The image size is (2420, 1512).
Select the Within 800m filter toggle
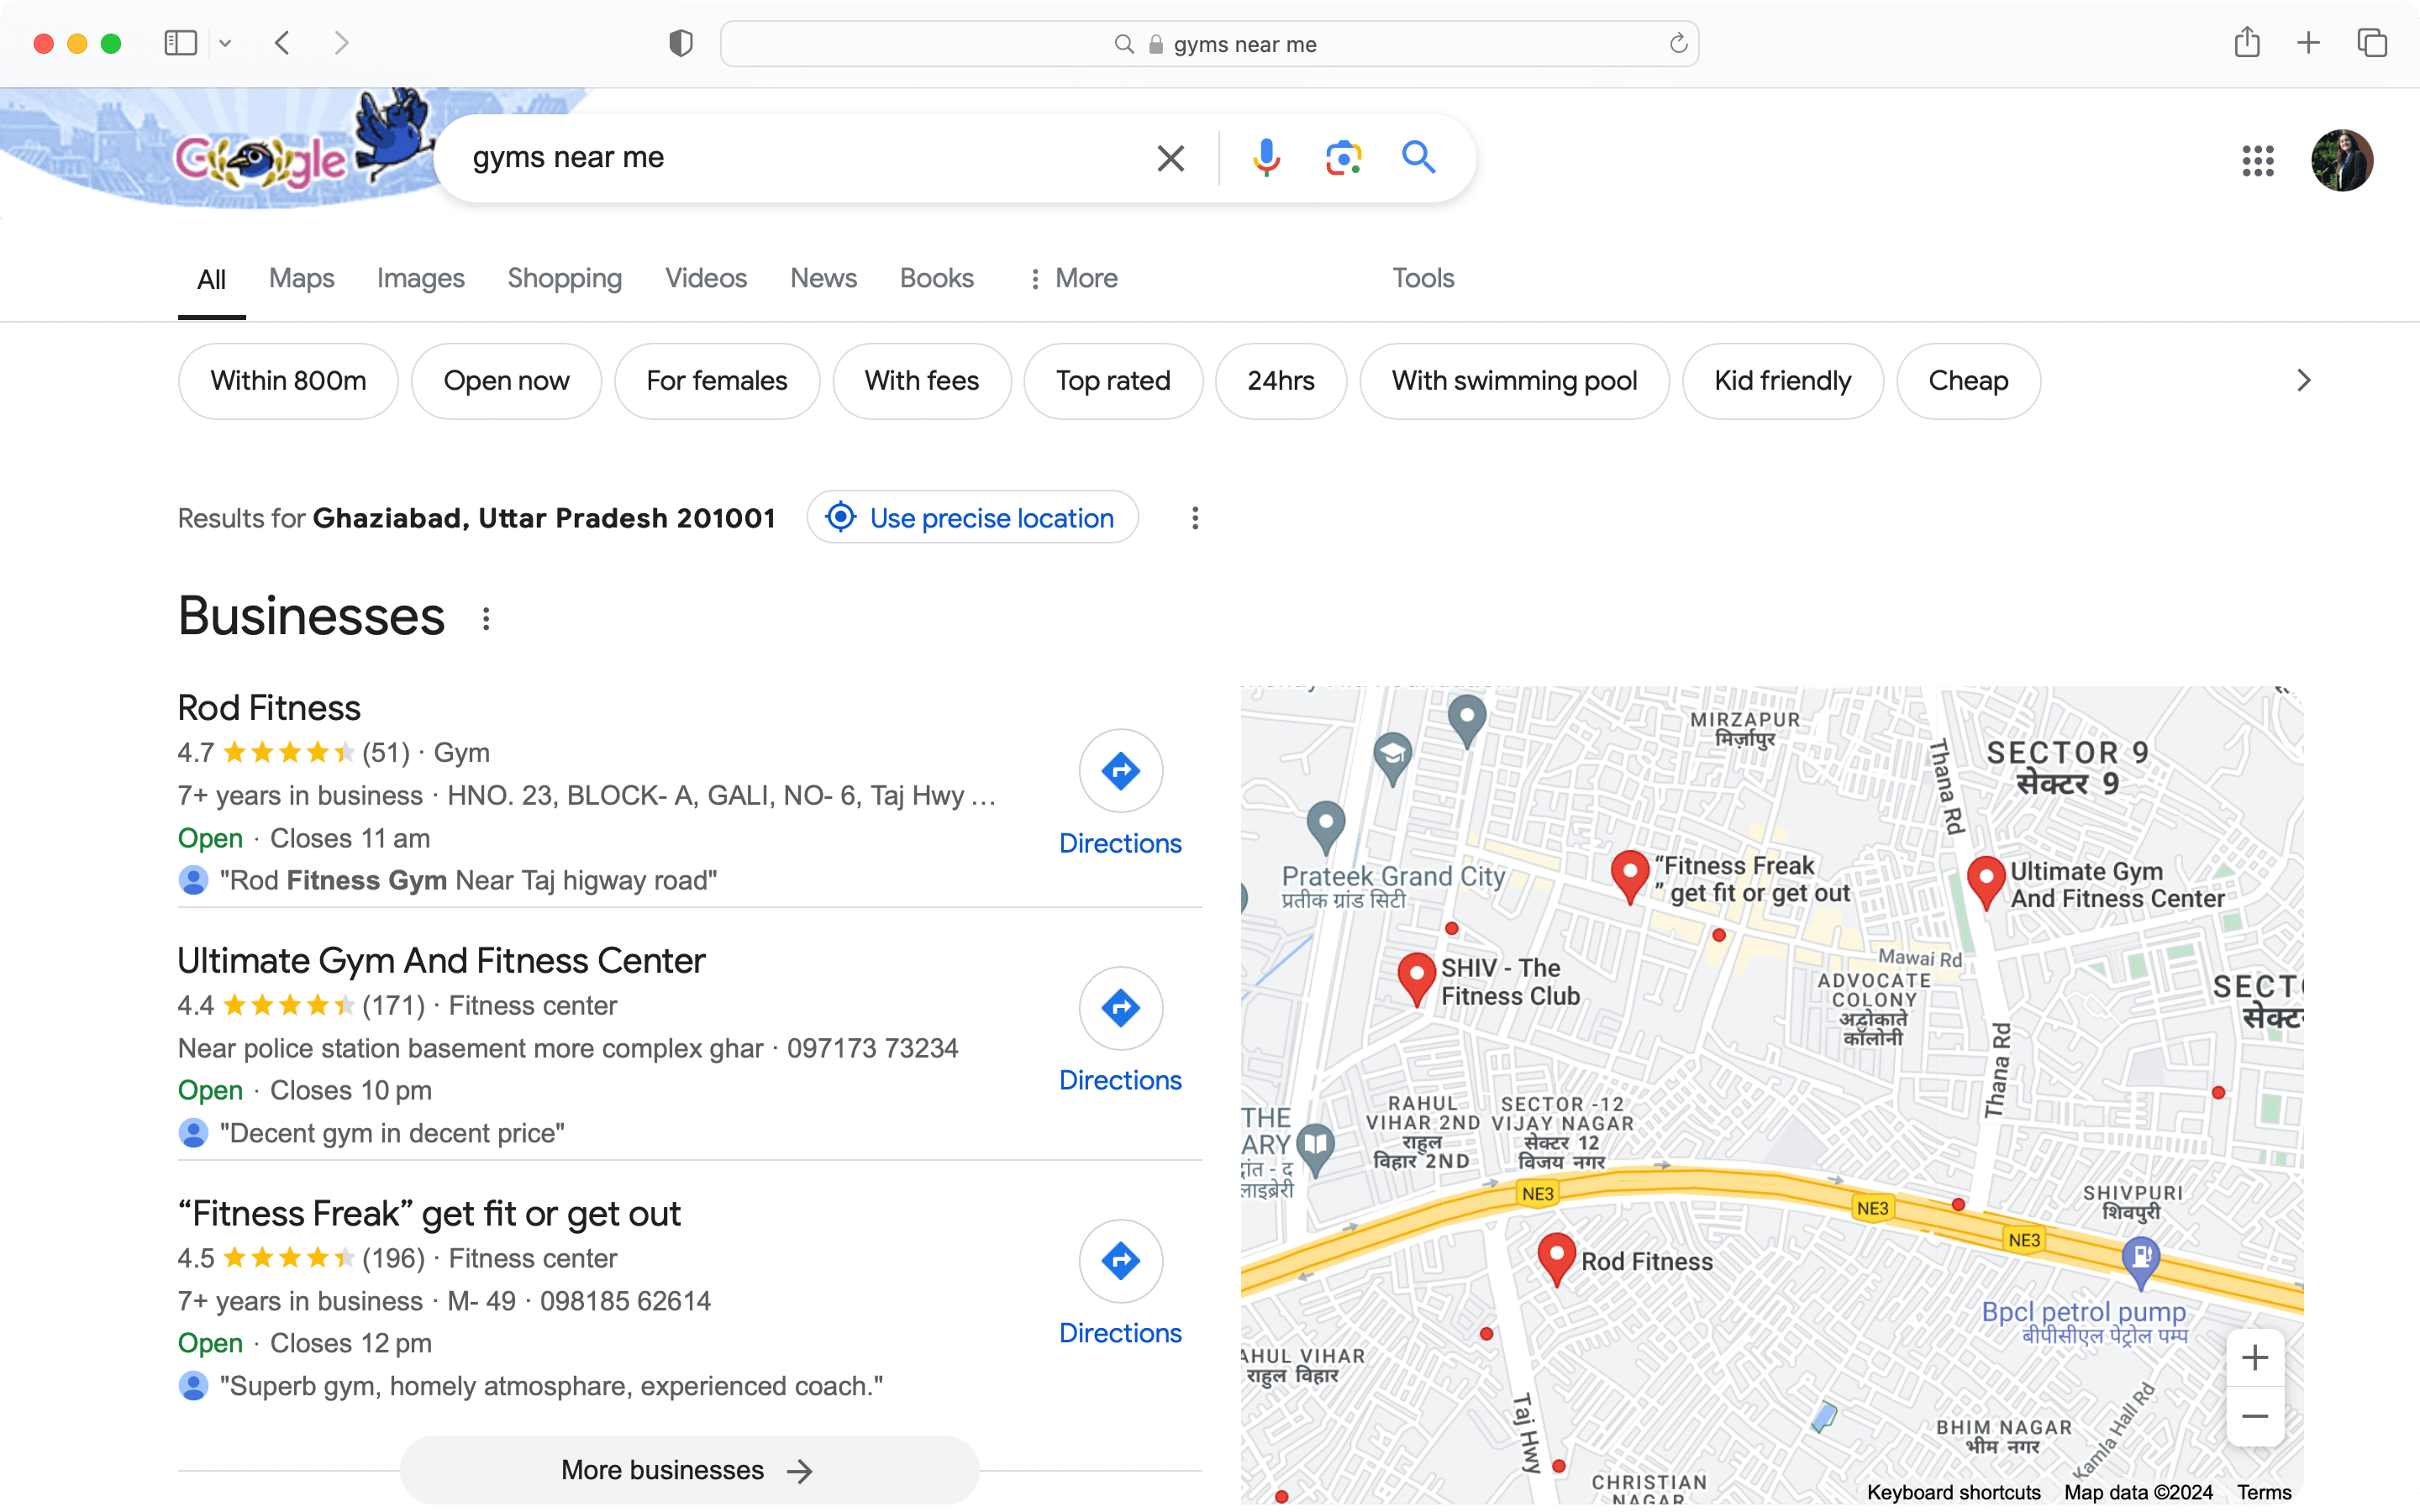[x=287, y=381]
